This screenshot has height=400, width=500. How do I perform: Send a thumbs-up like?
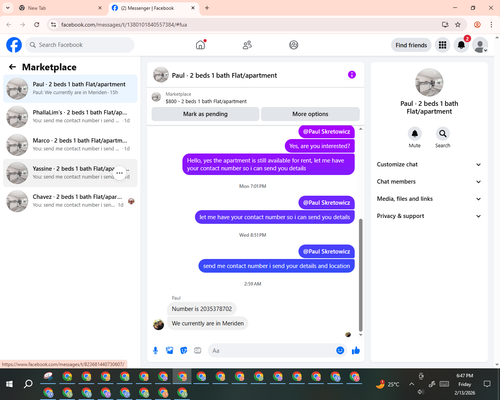tap(356, 350)
